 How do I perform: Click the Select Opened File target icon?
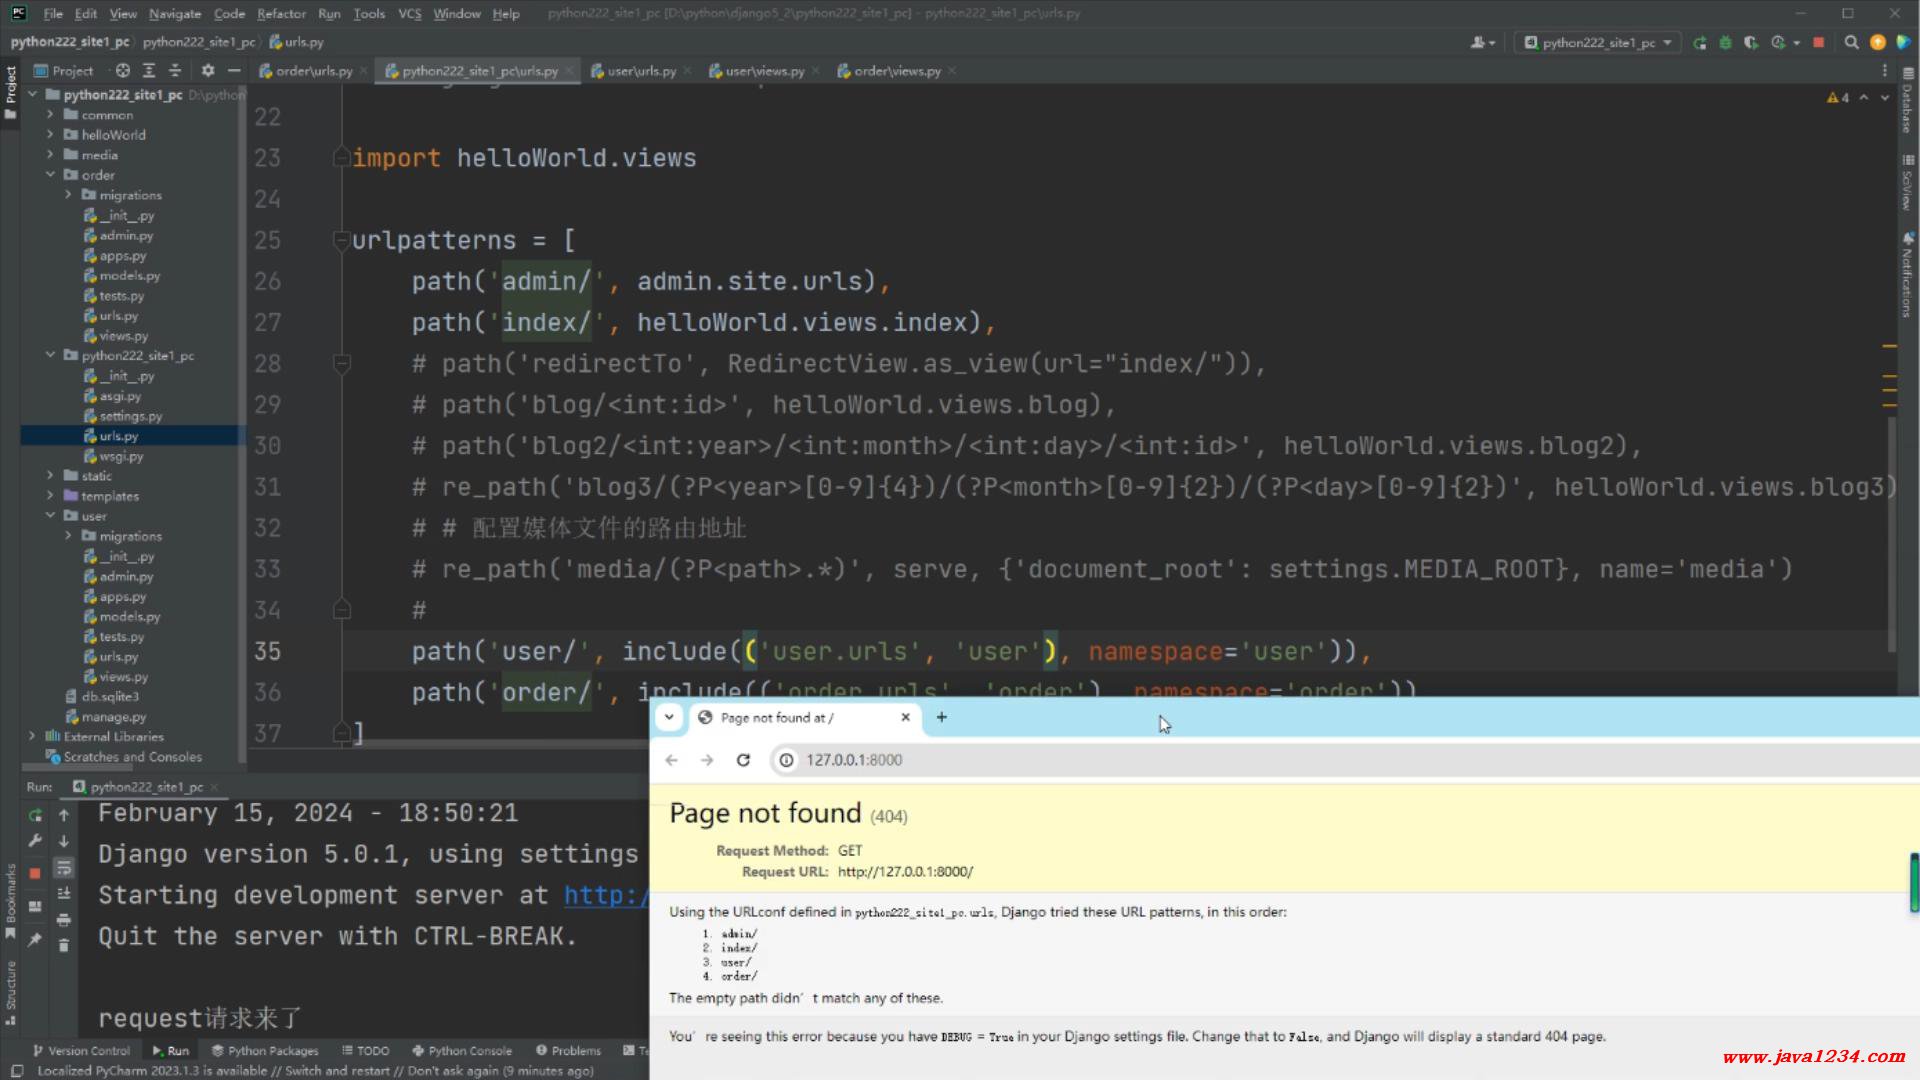click(122, 70)
